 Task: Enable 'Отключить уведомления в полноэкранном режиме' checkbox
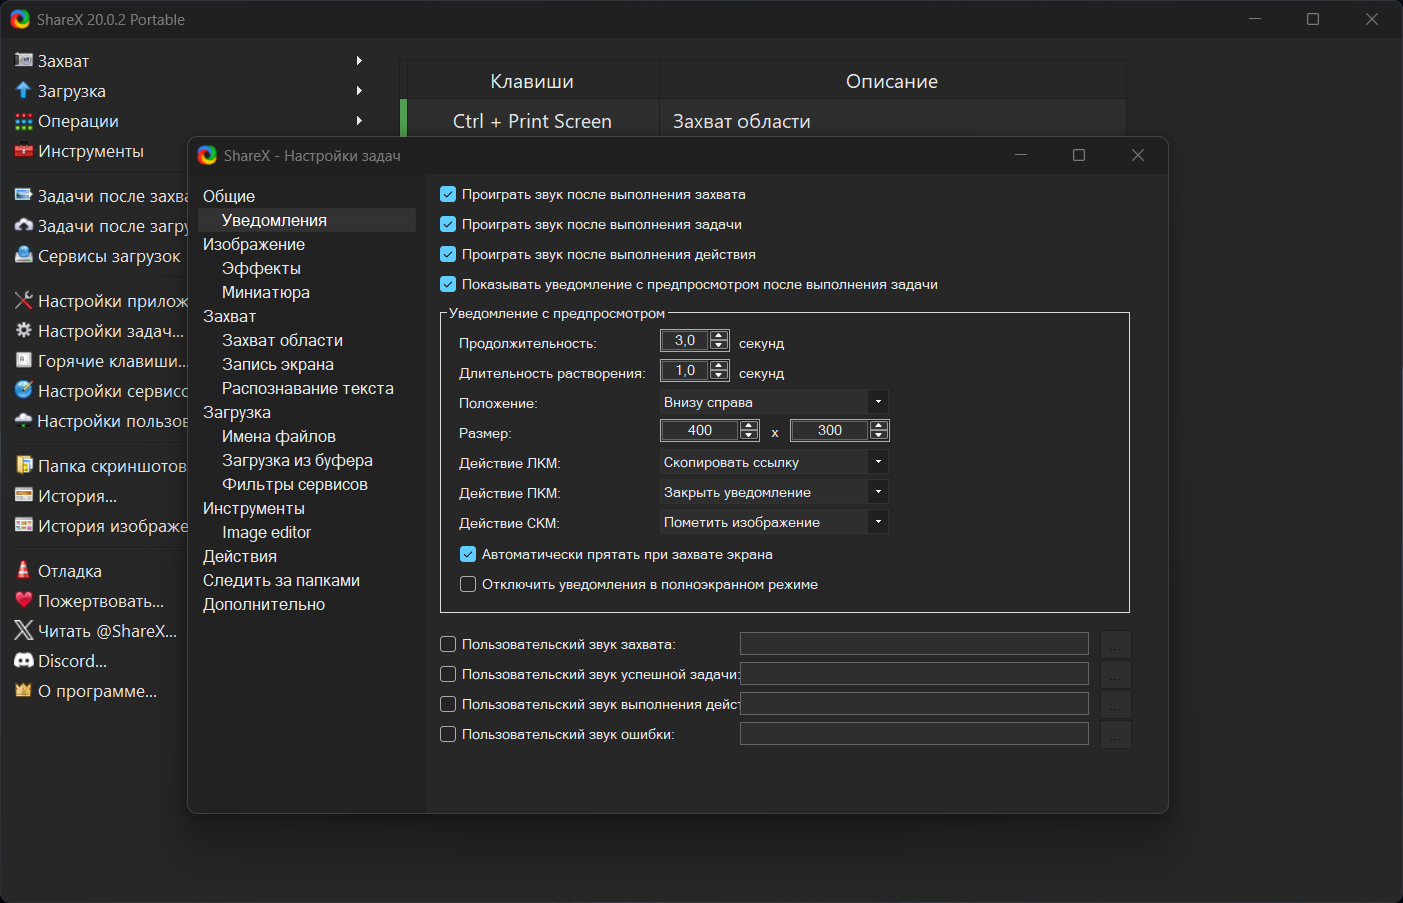click(468, 585)
